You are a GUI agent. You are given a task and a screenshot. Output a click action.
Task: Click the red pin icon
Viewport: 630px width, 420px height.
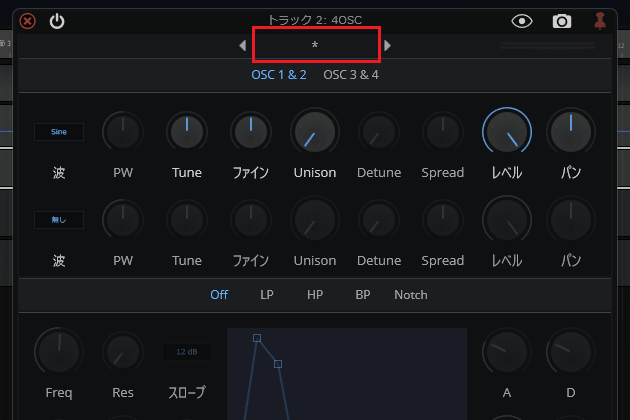click(600, 20)
